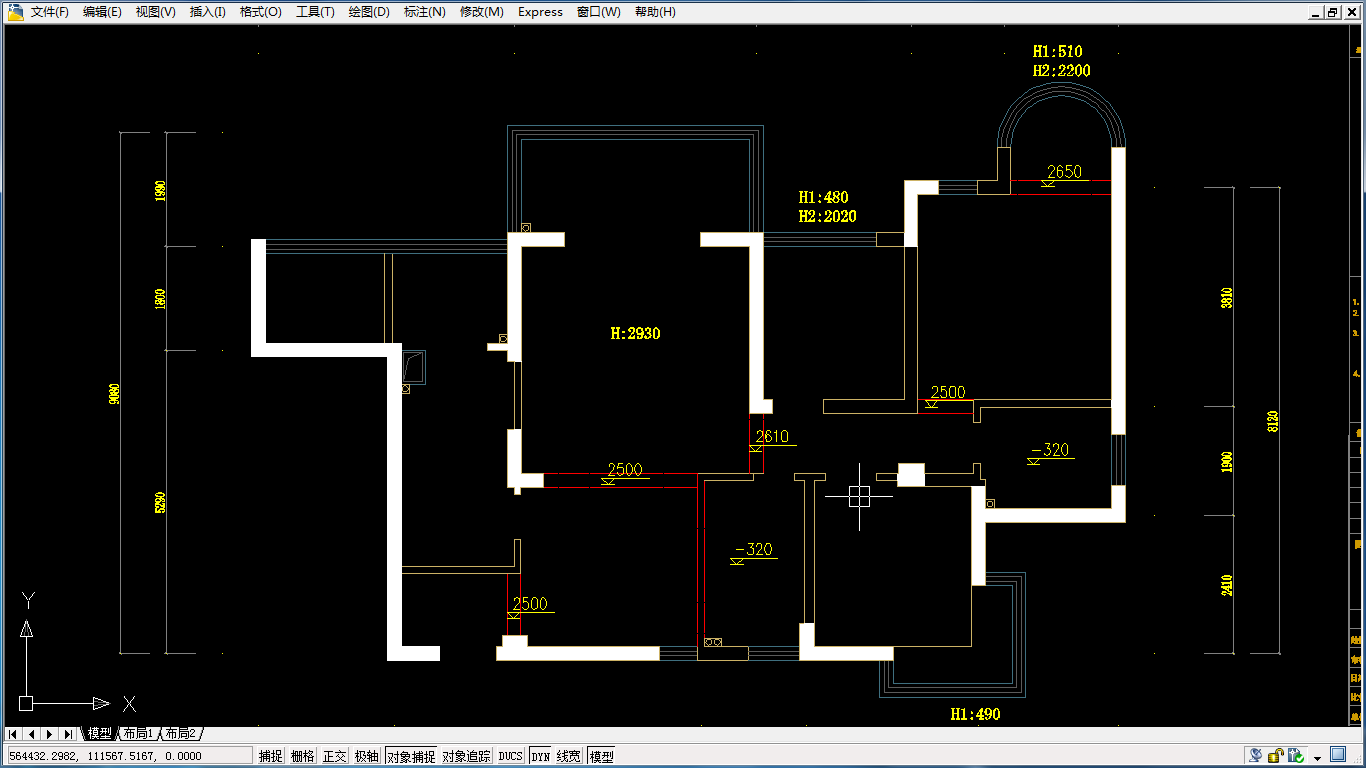Switch to the 模型 layout tab

point(99,734)
